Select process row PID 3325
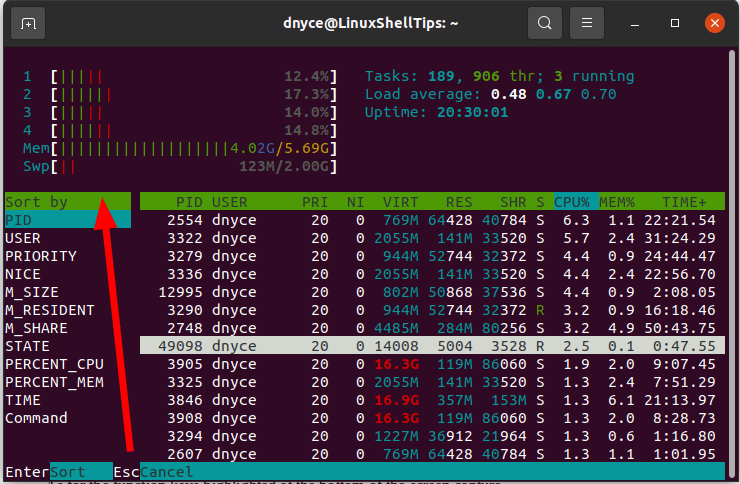Image resolution: width=740 pixels, height=484 pixels. pyautogui.click(x=432, y=382)
